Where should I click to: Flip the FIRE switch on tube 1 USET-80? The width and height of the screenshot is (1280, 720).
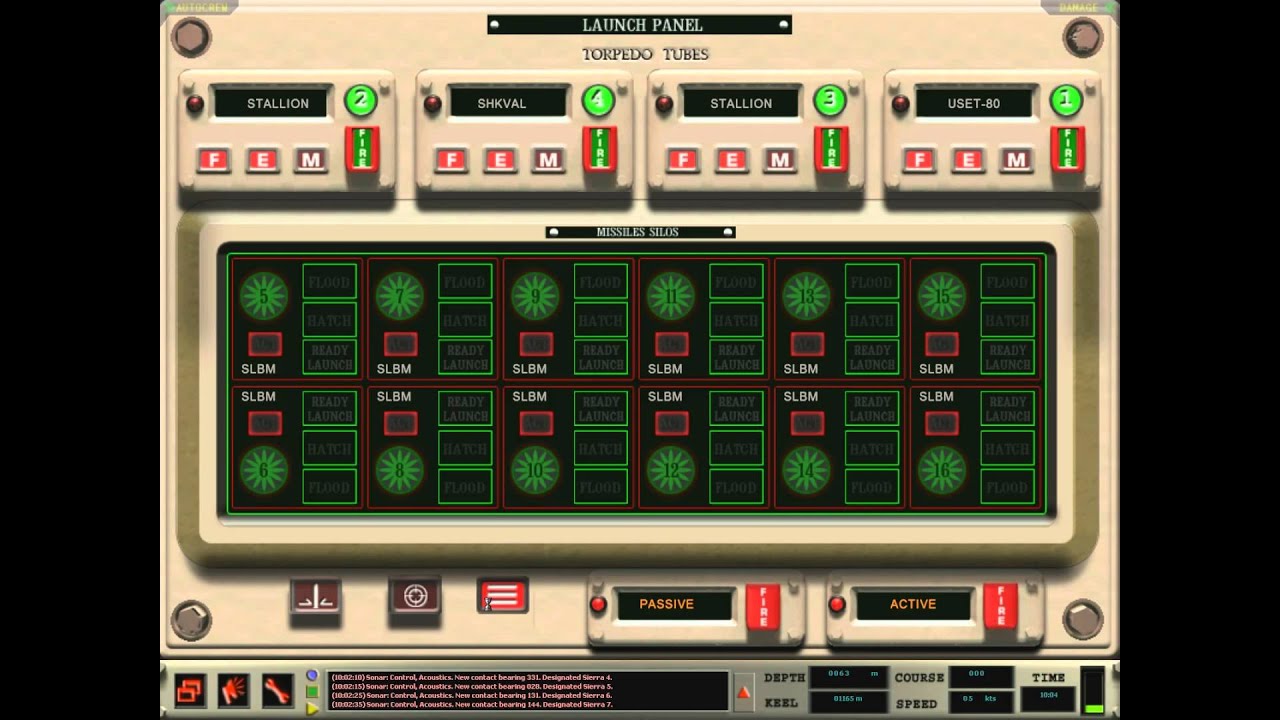[1067, 149]
